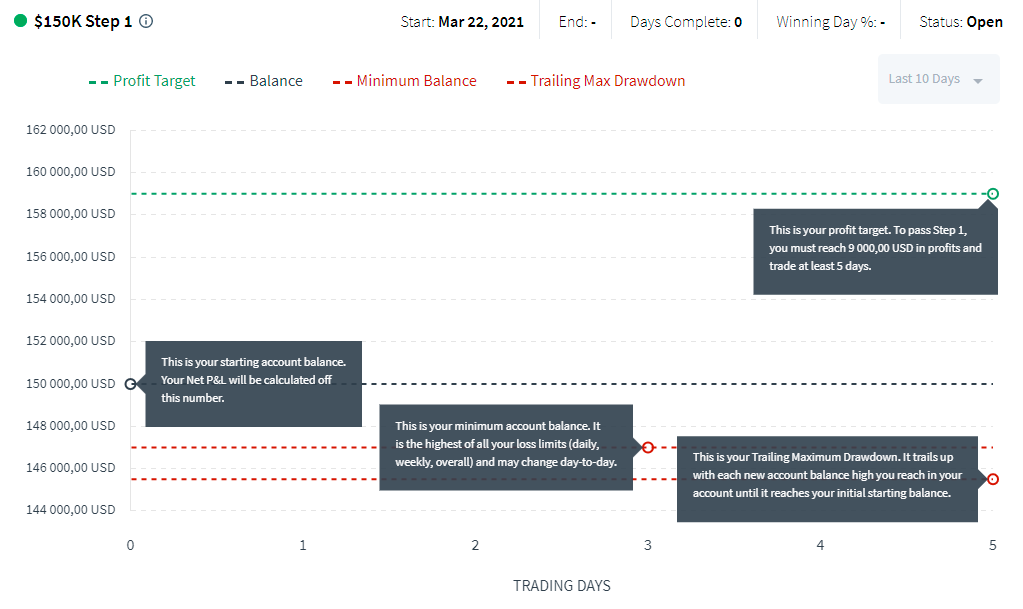Click the red minimum balance marker circle
This screenshot has width=1023, height=609.
point(648,448)
